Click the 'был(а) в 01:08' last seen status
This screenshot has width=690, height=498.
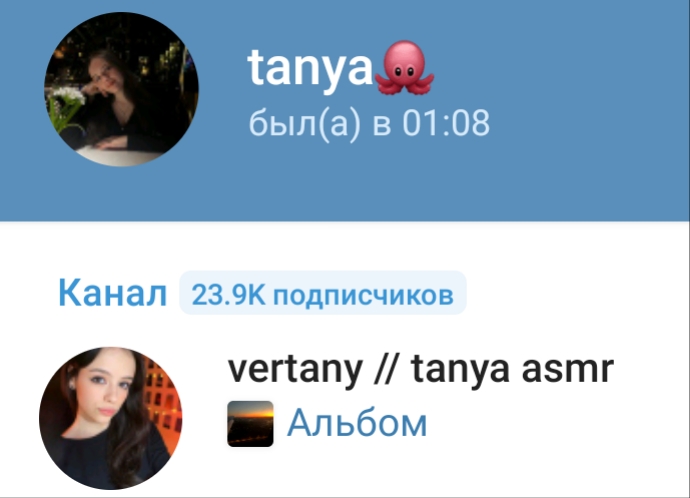point(369,123)
